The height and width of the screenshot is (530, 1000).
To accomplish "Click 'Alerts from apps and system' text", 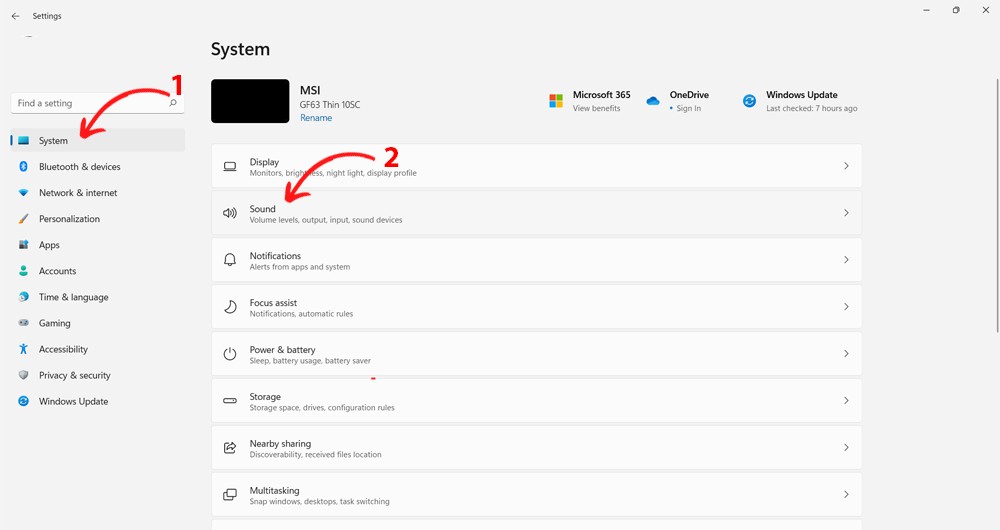I will pyautogui.click(x=300, y=267).
